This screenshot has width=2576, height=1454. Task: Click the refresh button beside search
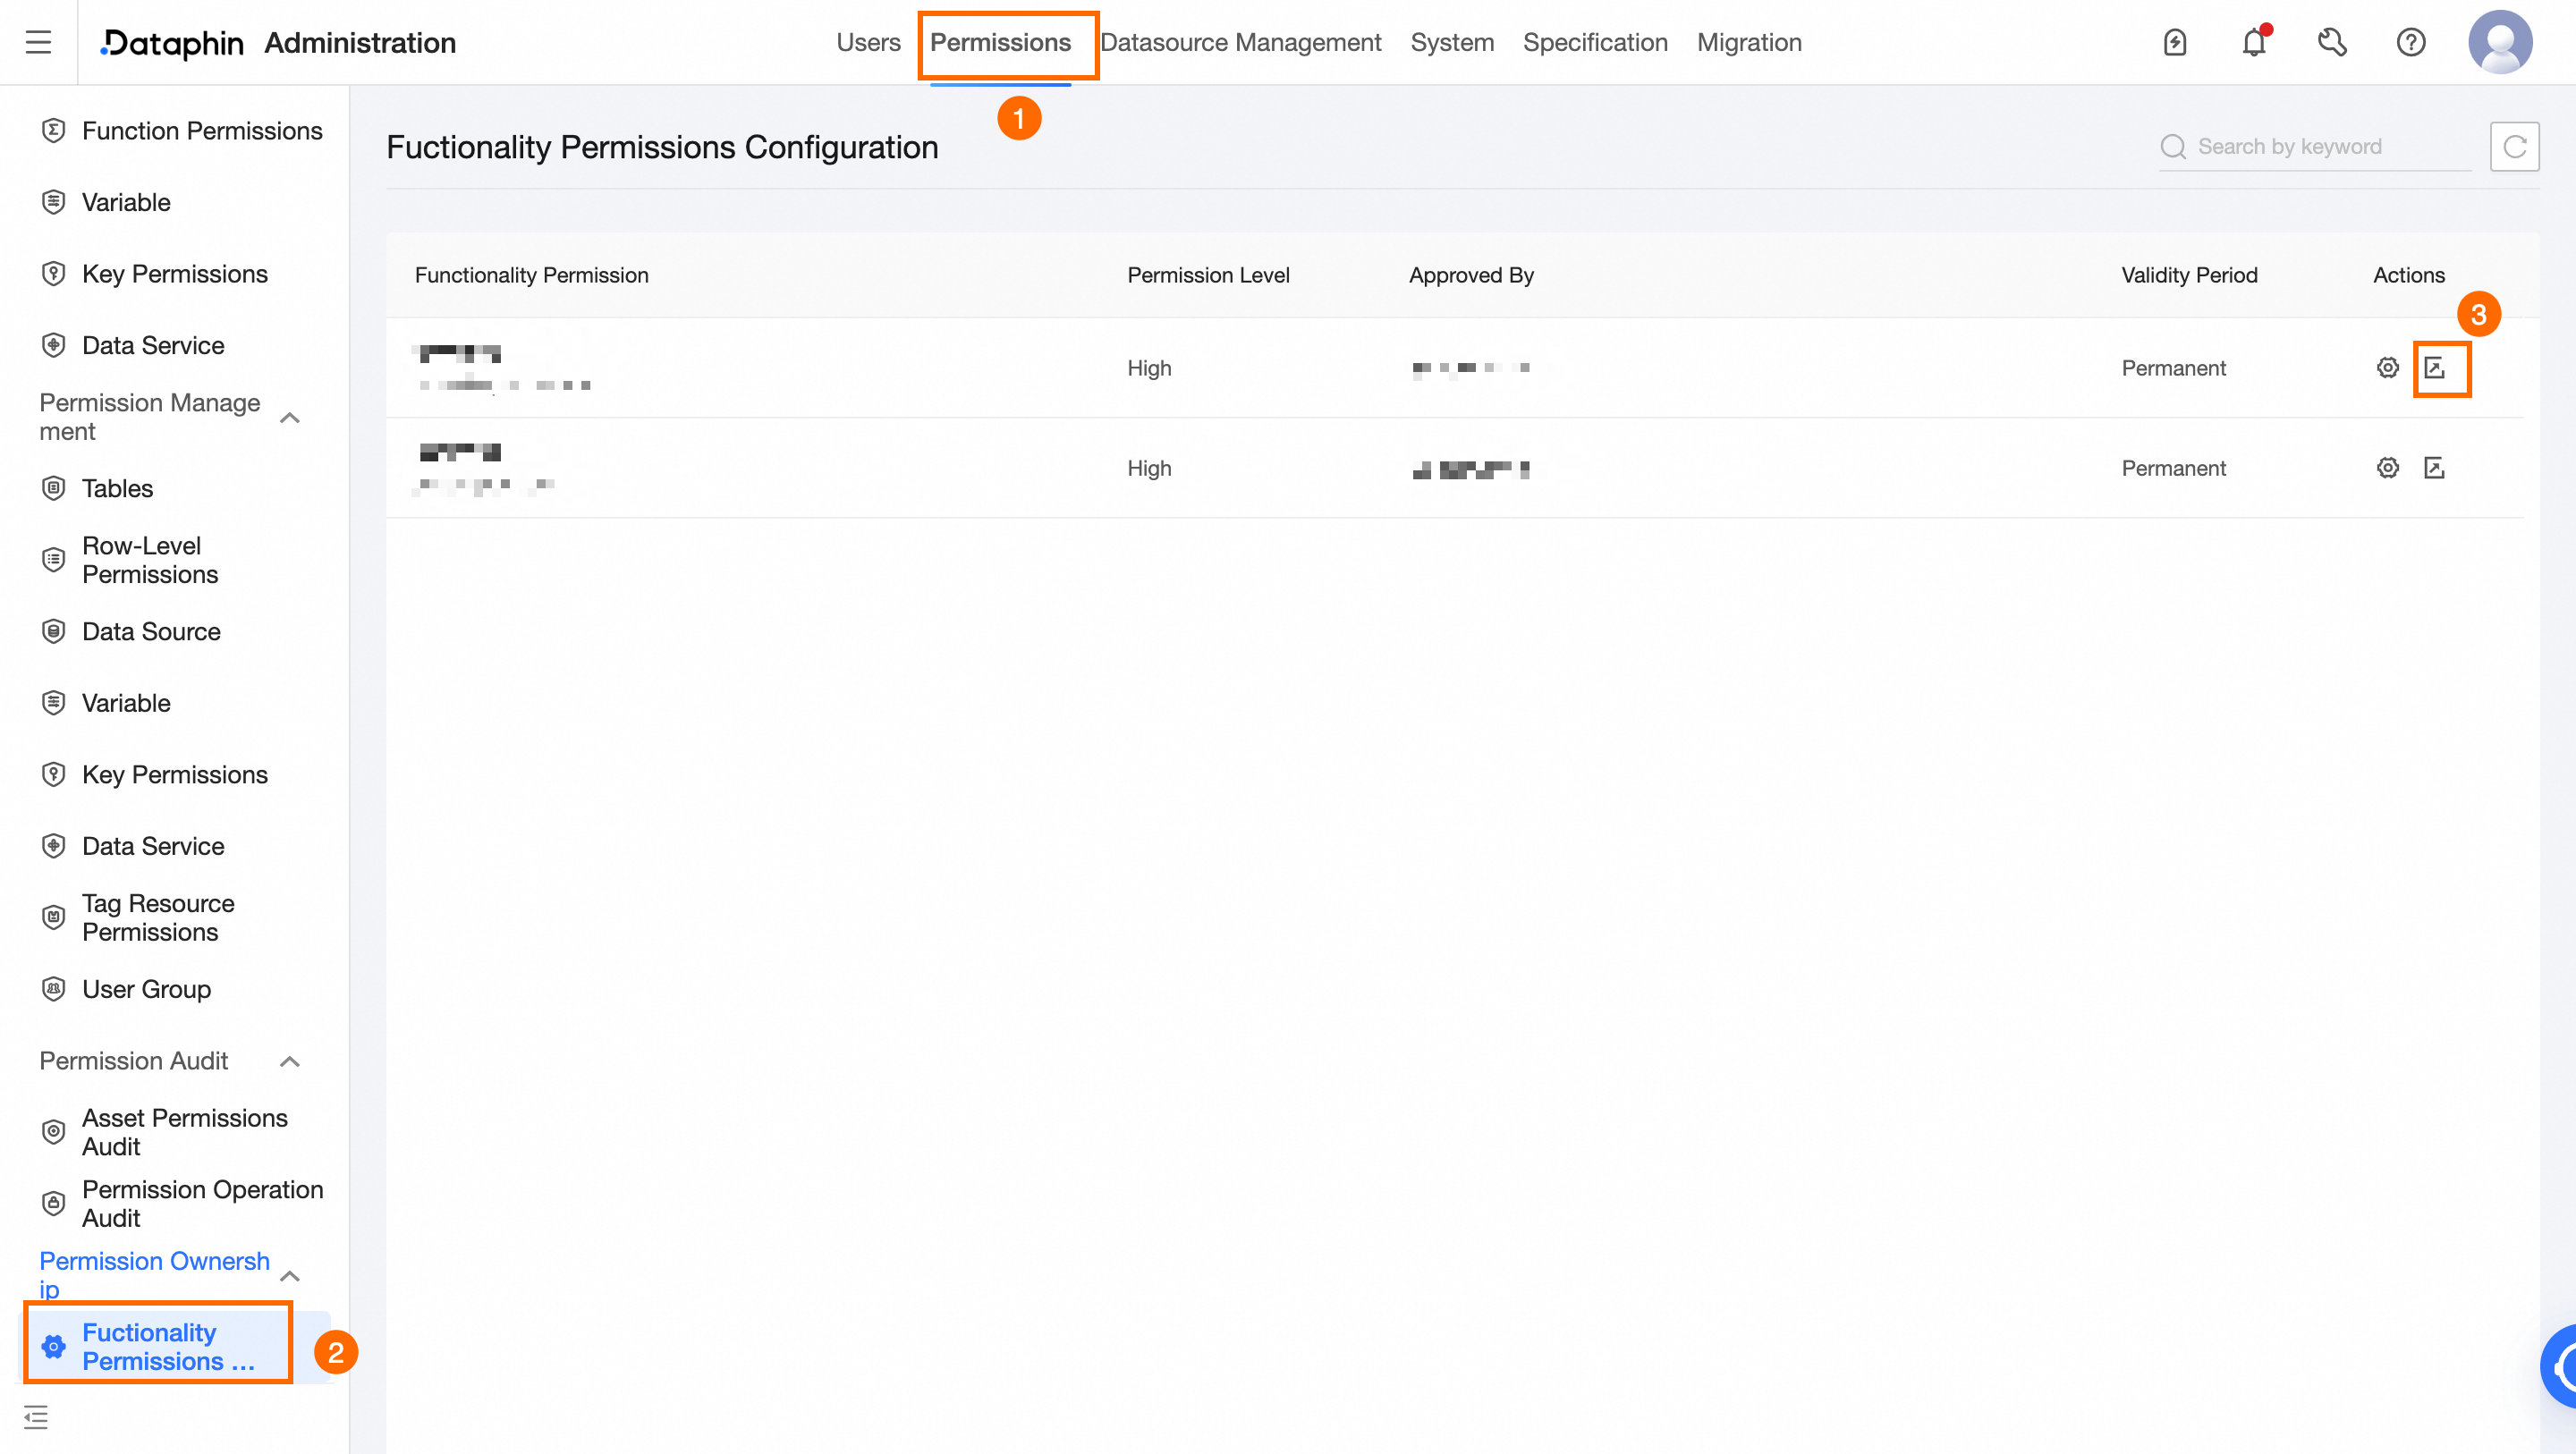click(2514, 147)
